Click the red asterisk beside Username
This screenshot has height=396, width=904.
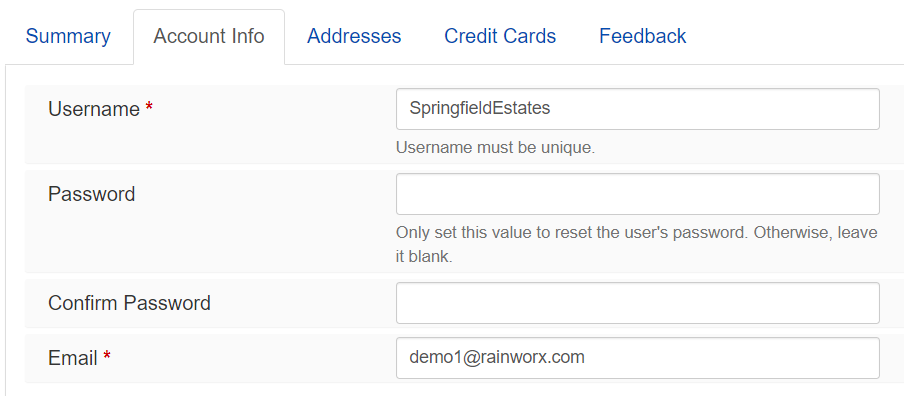(149, 107)
